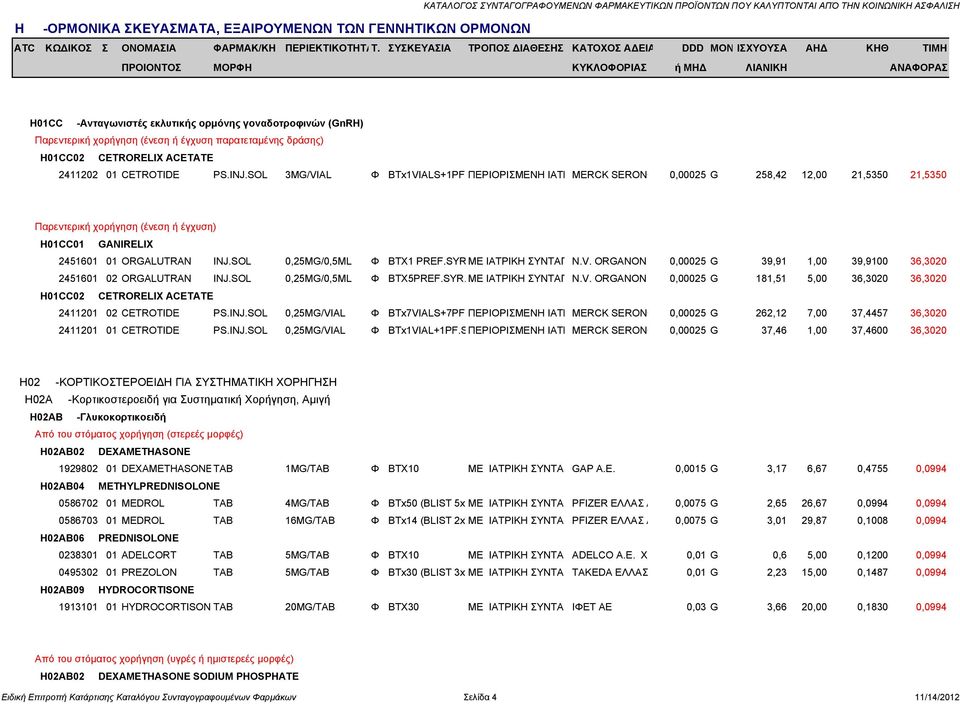Click the ΚΗΘ value '37,4457'
Image resolution: width=960 pixels, height=704 pixels.
(x=869, y=313)
